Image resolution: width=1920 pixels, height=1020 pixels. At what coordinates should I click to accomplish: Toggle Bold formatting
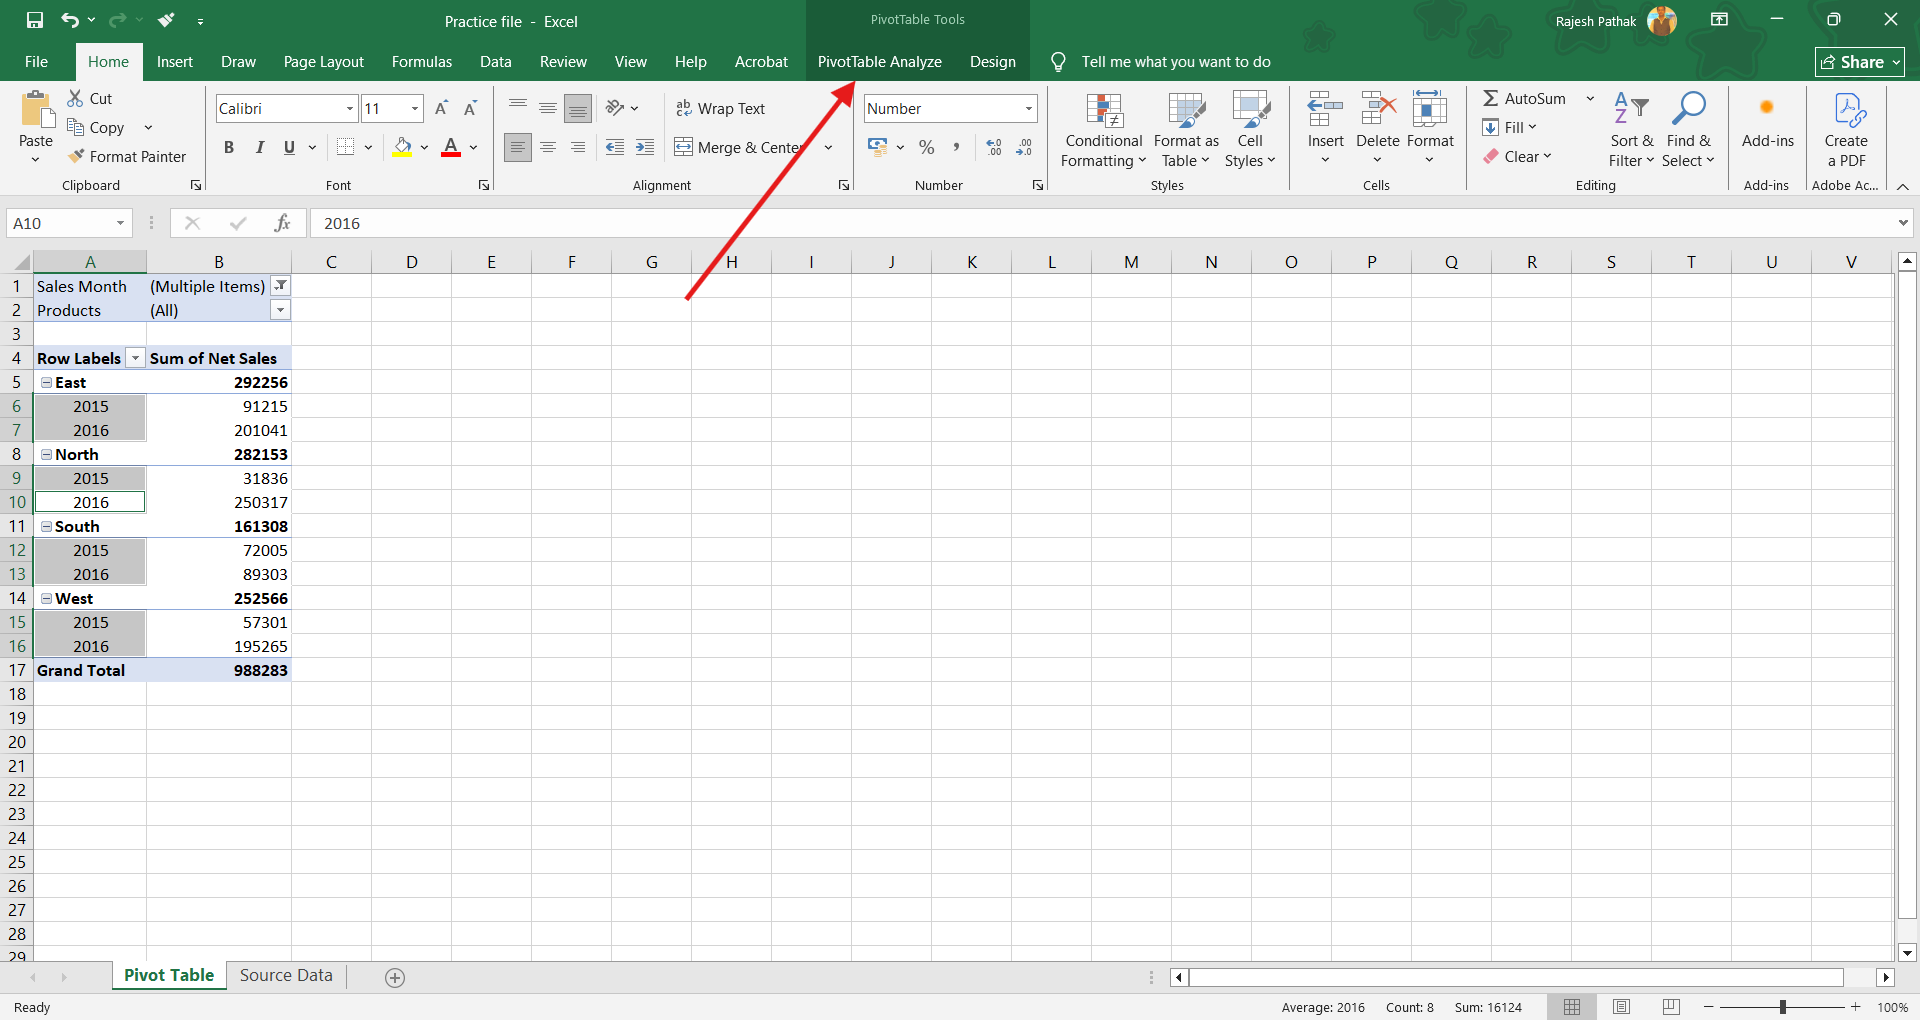pyautogui.click(x=229, y=148)
